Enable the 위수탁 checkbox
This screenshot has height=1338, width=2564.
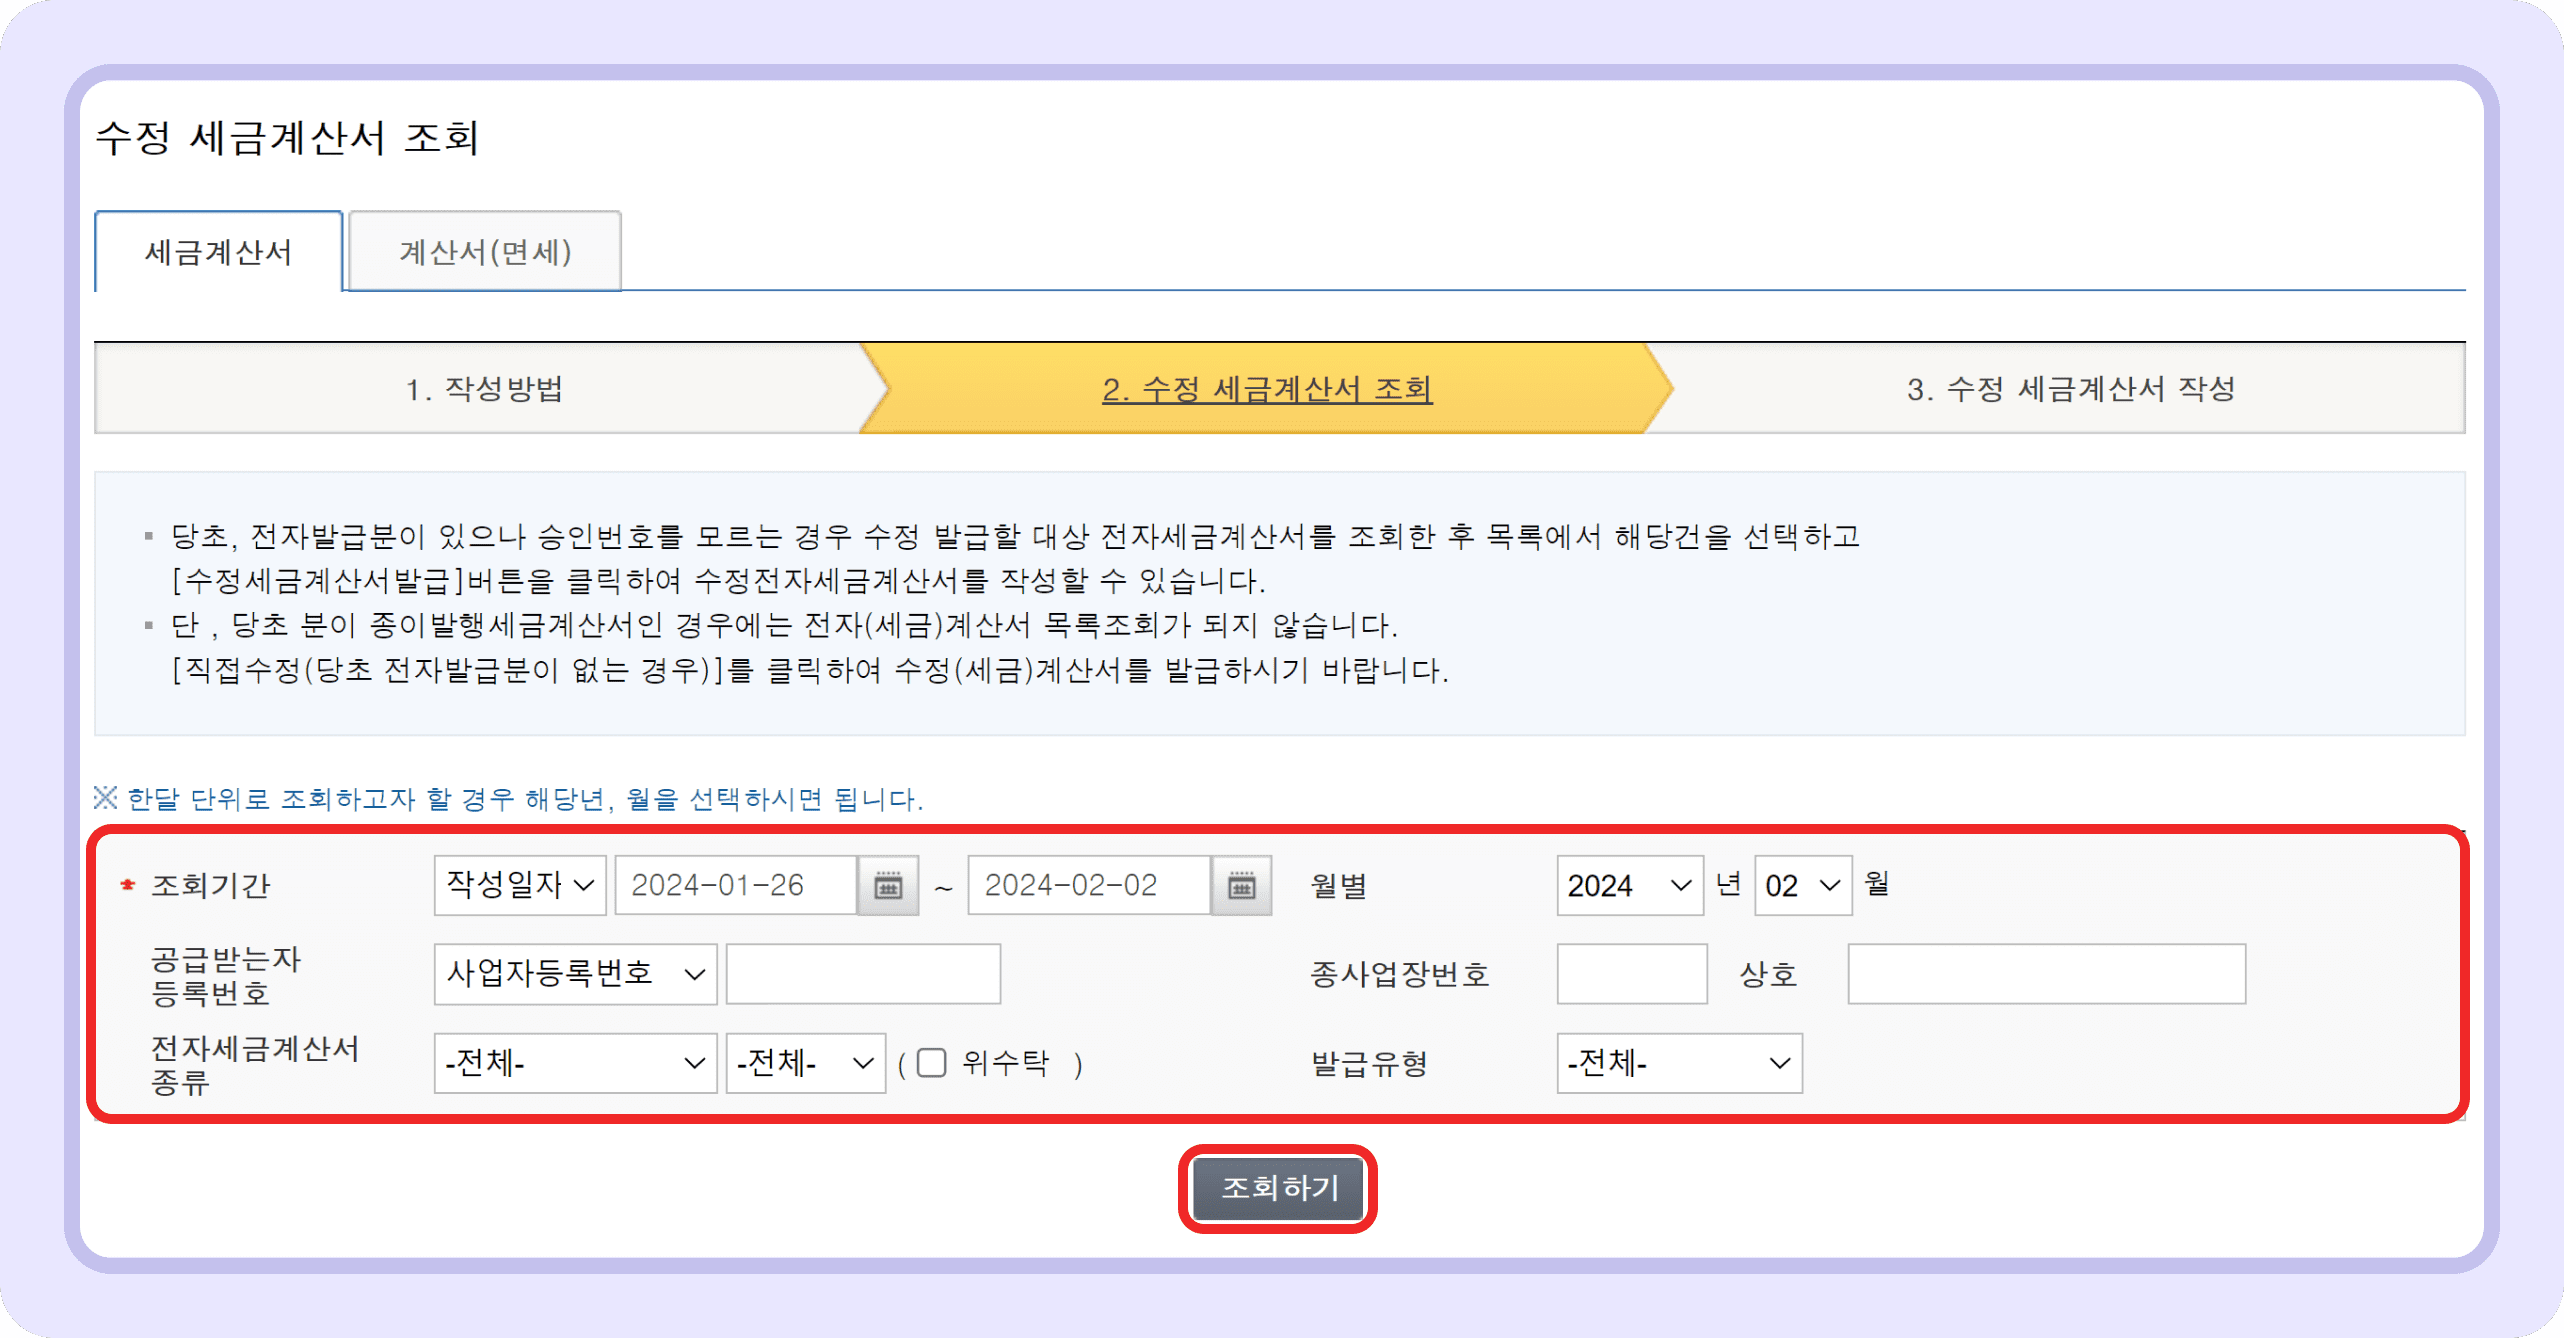tap(931, 1063)
